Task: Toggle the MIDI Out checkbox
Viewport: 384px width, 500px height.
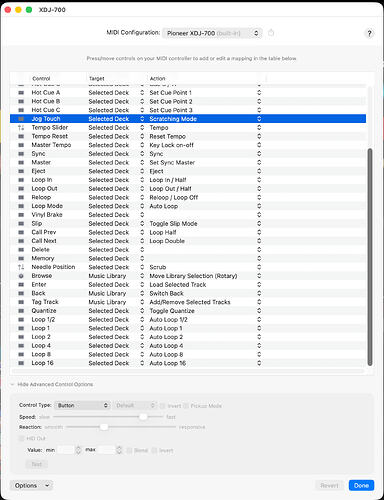Action: pos(21,438)
